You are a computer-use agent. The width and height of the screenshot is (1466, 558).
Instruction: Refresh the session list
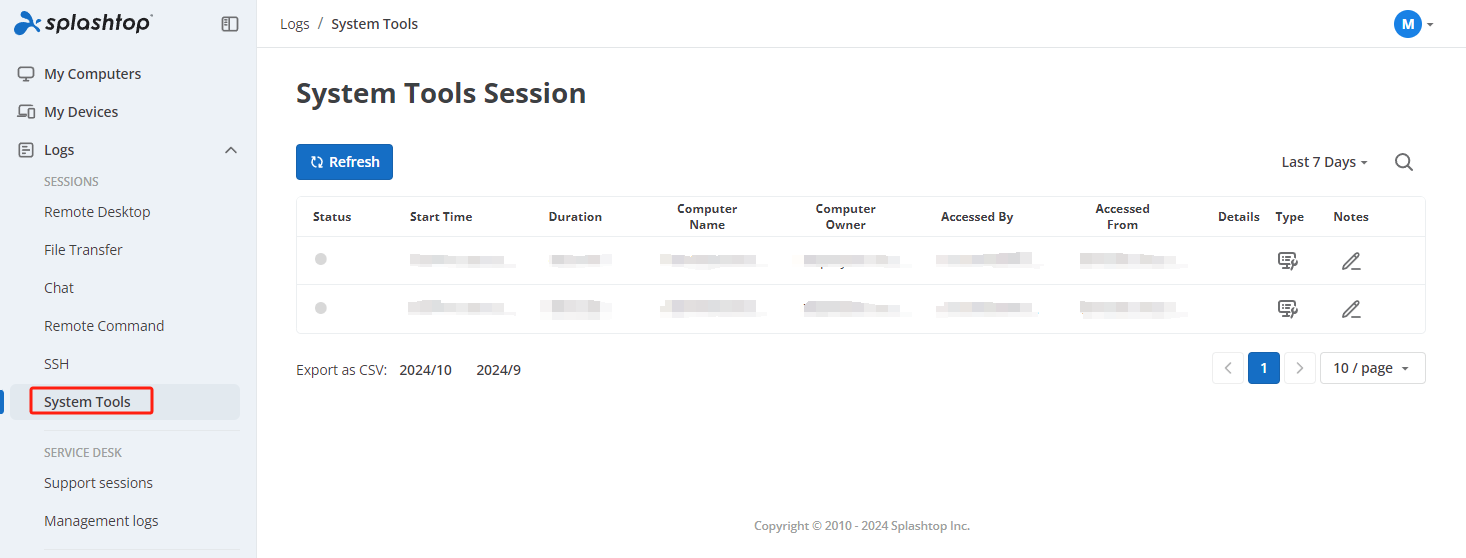(x=344, y=162)
